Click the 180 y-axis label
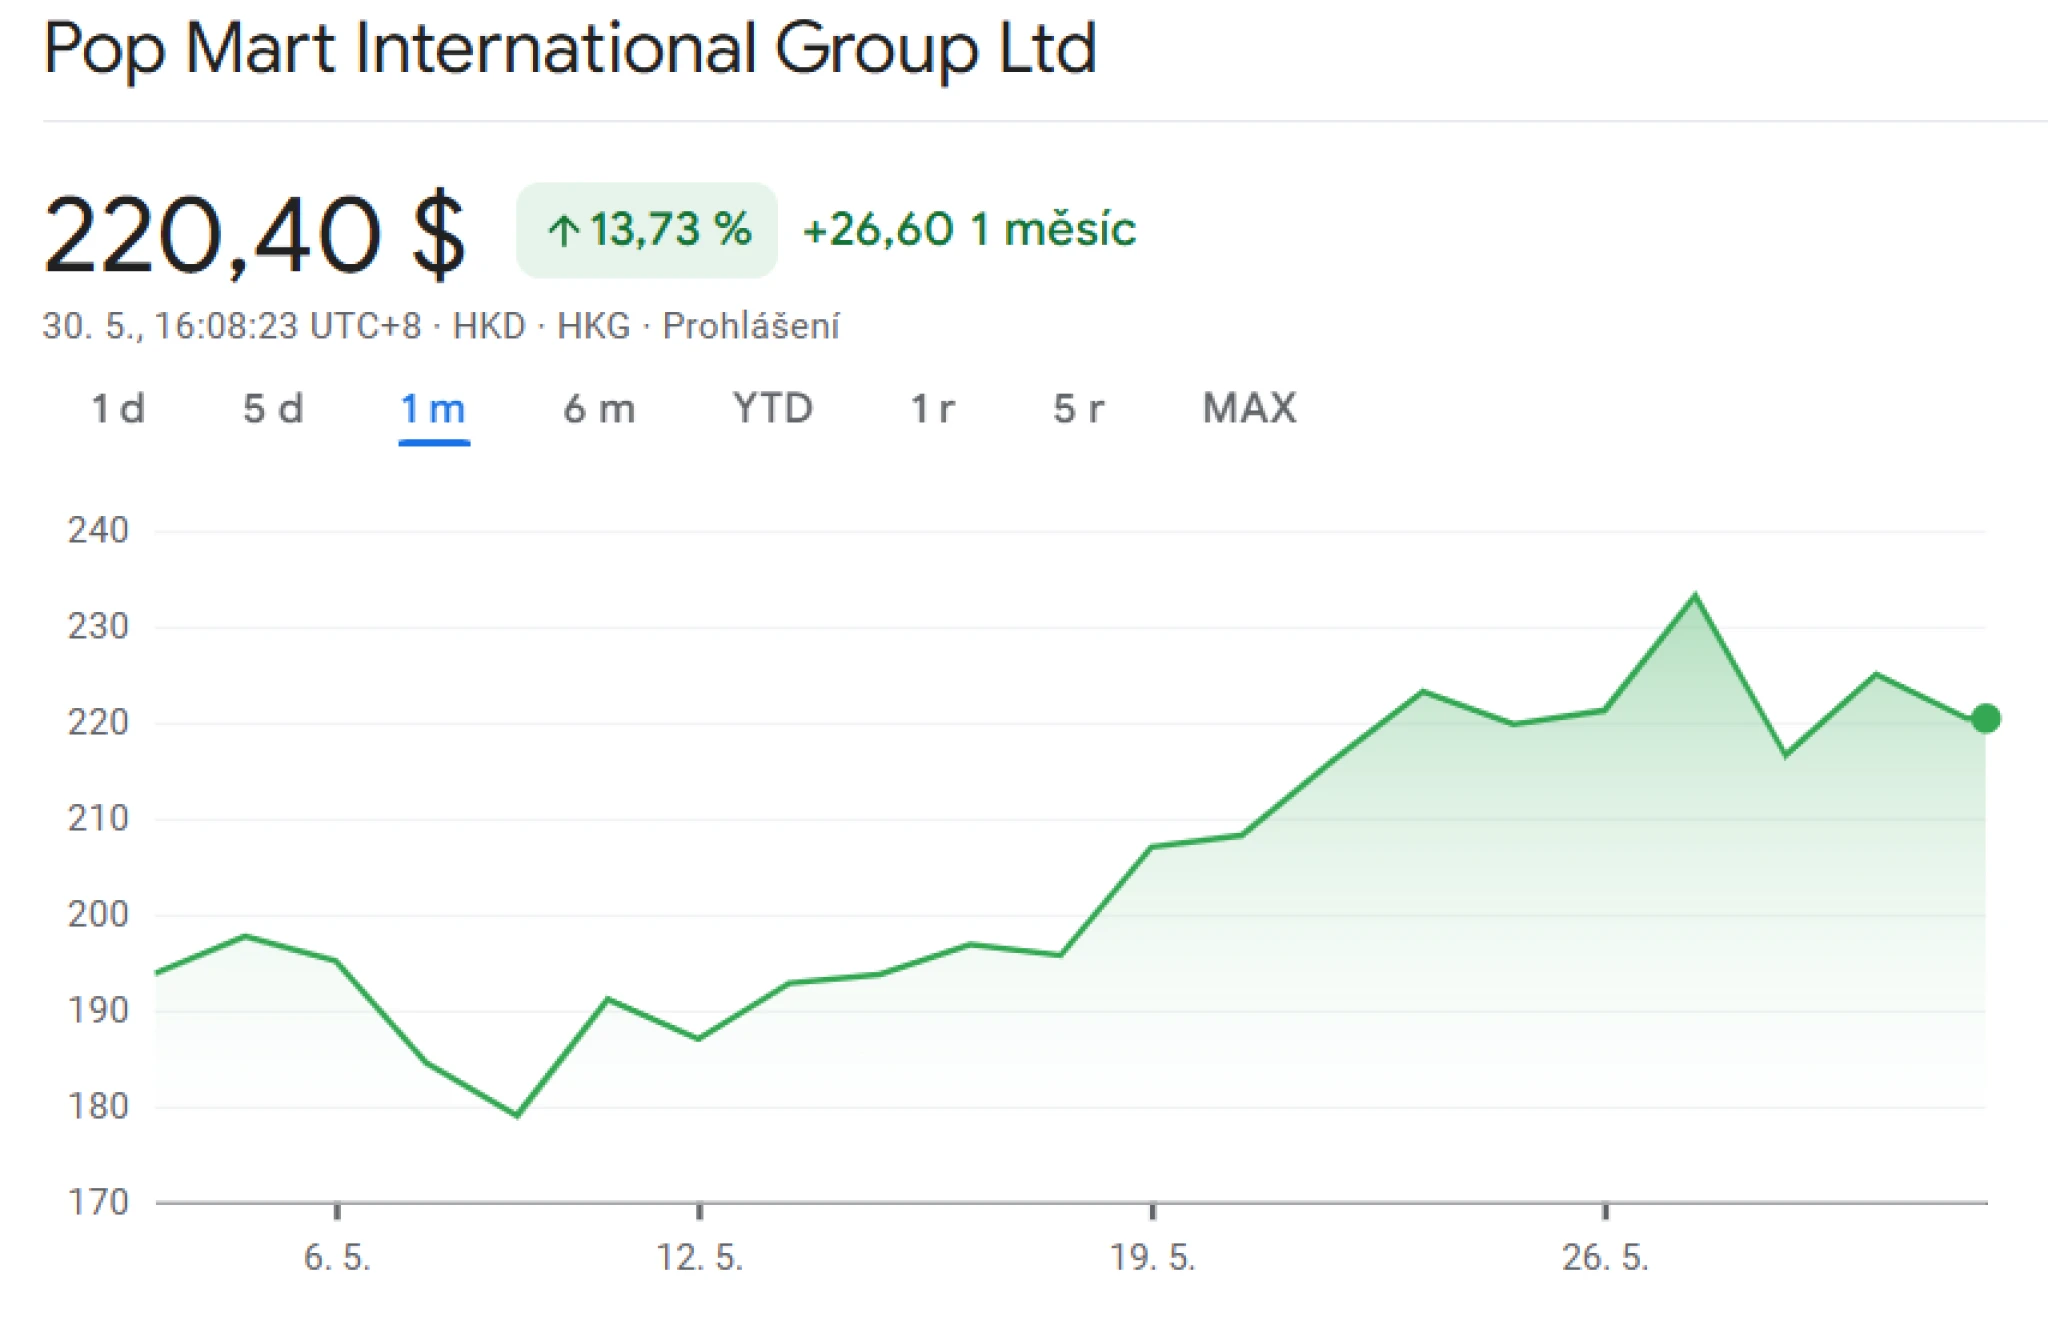 pyautogui.click(x=98, y=1106)
